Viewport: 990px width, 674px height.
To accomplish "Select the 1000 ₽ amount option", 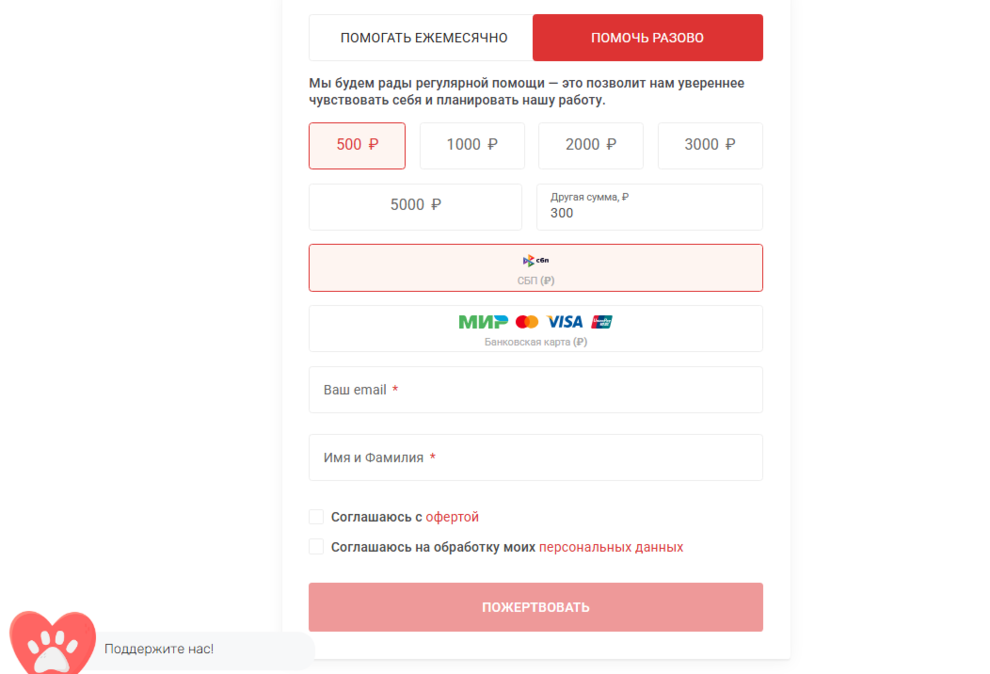I will click(472, 145).
